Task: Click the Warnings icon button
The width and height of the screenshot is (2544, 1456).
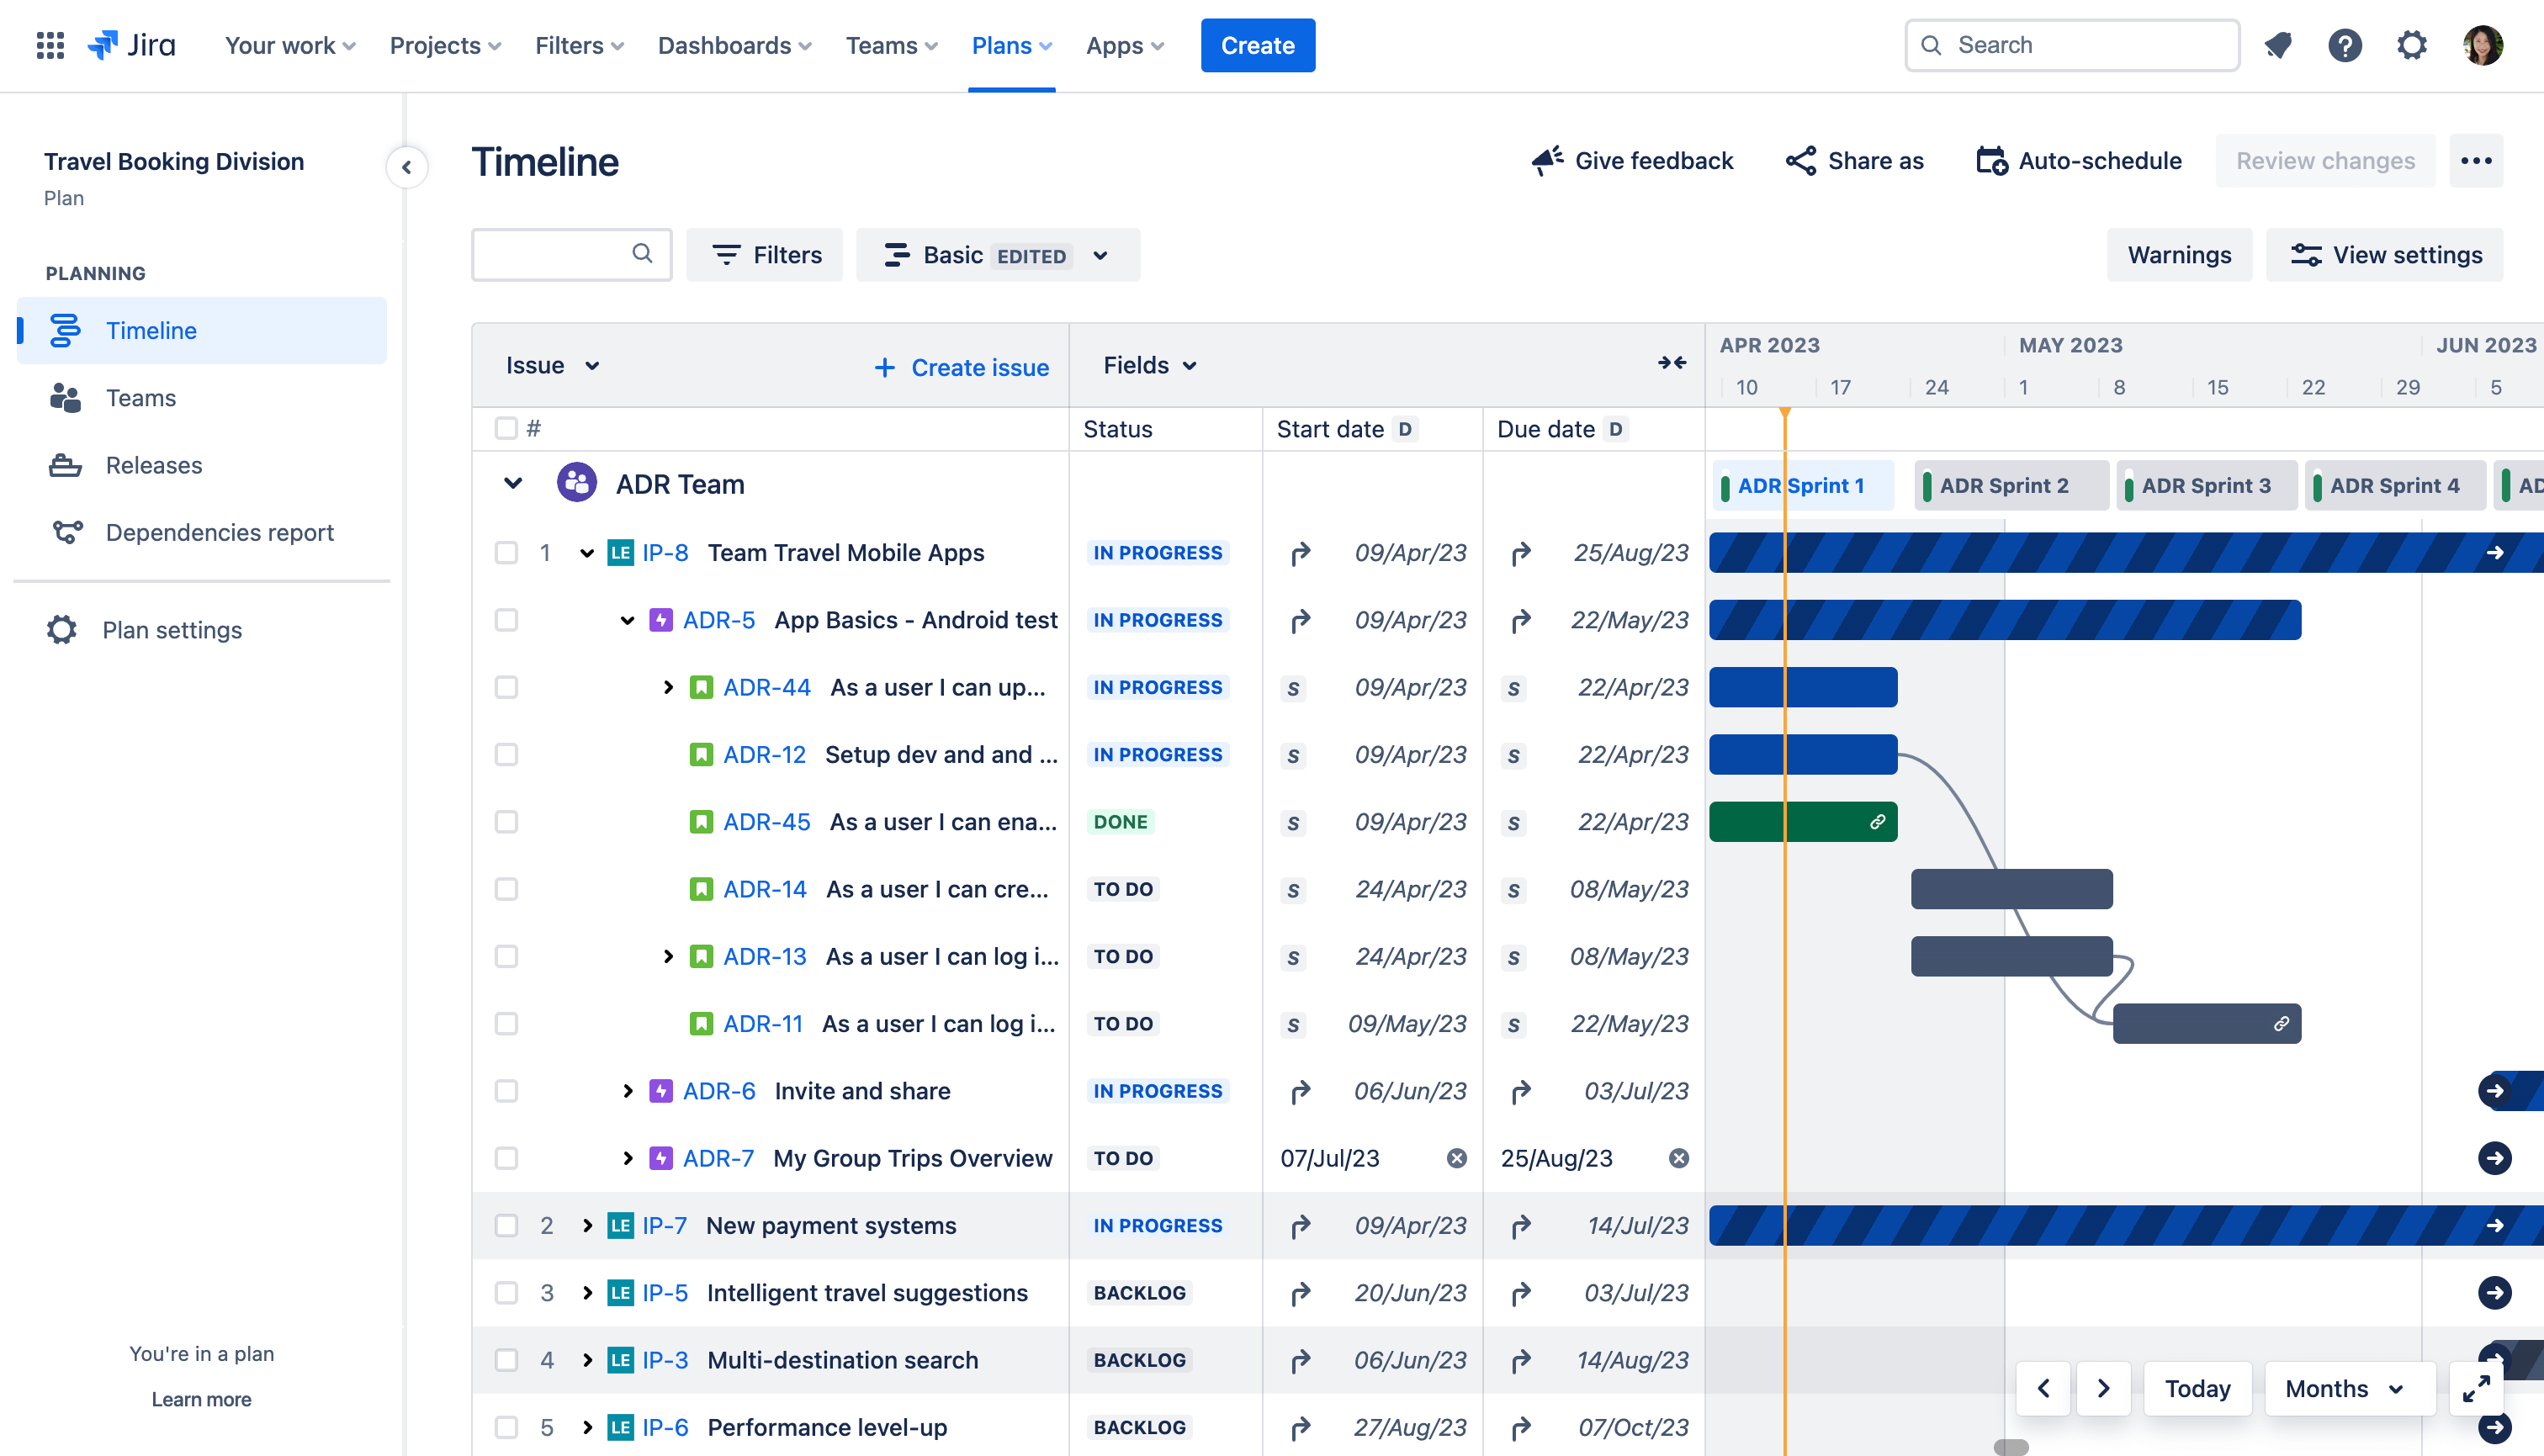Action: [2179, 253]
